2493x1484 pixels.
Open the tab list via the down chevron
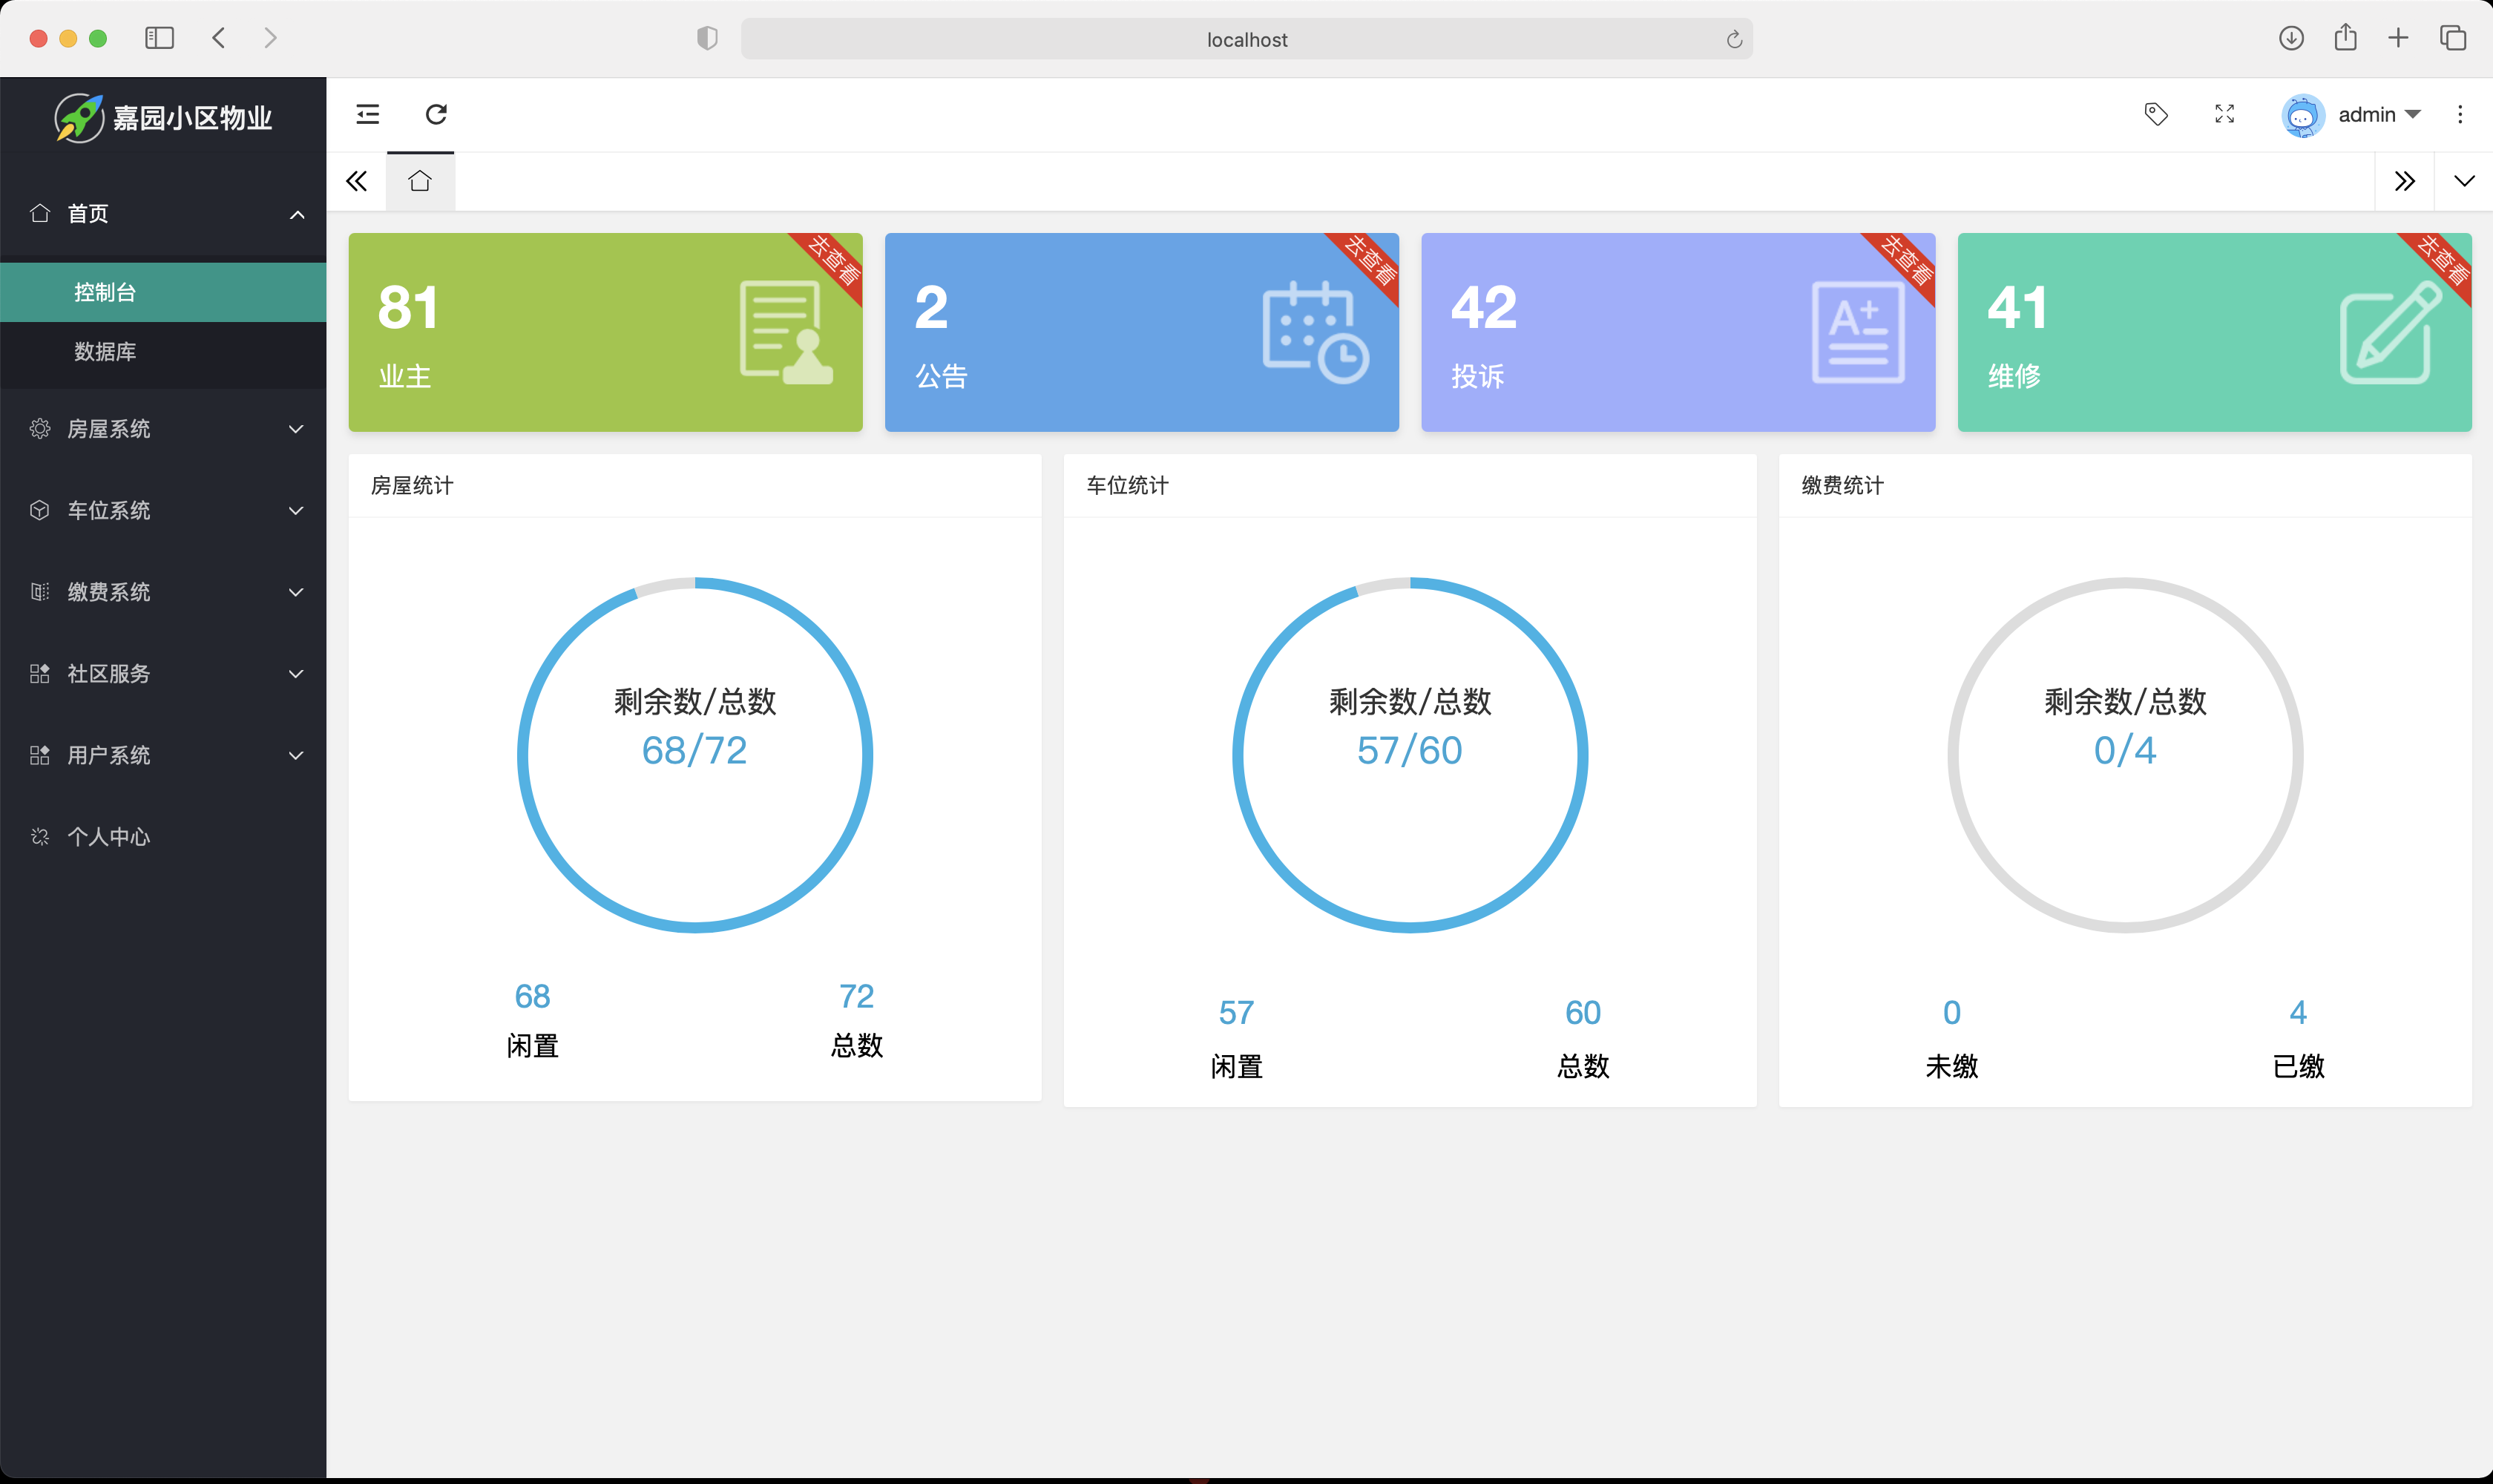[2463, 181]
